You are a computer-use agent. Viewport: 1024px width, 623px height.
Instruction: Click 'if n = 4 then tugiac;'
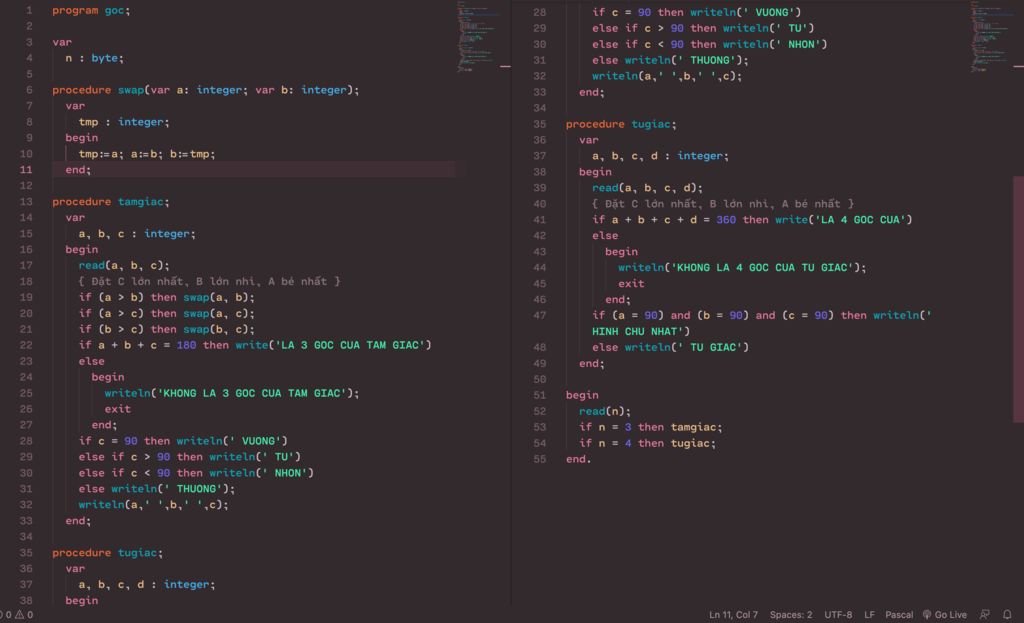647,443
